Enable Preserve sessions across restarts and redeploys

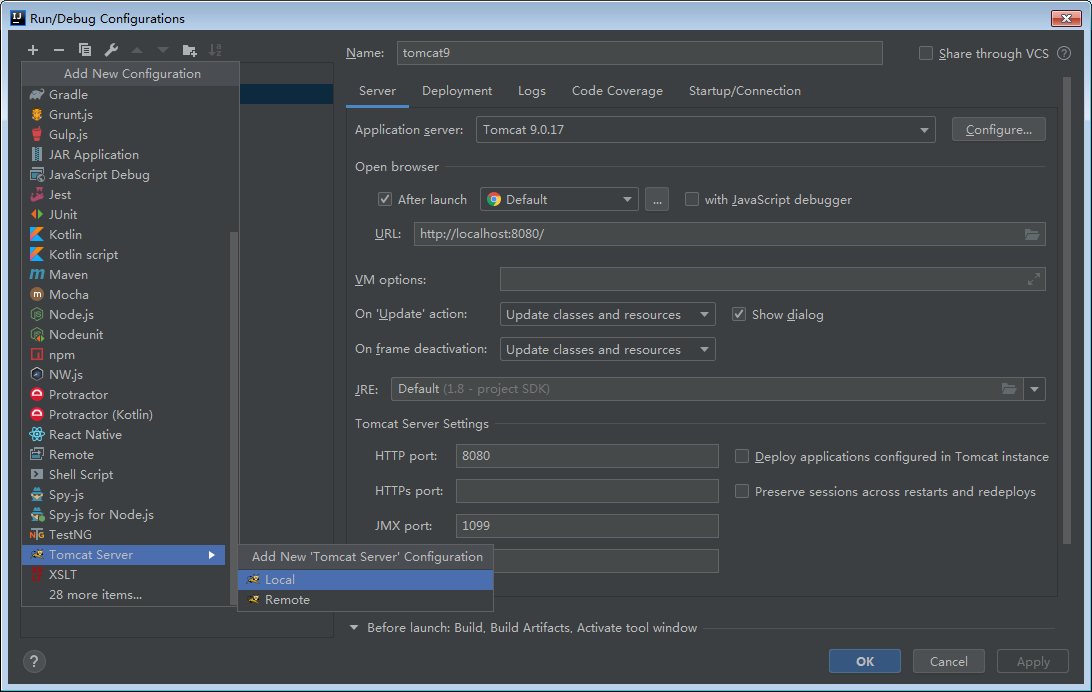click(x=742, y=492)
